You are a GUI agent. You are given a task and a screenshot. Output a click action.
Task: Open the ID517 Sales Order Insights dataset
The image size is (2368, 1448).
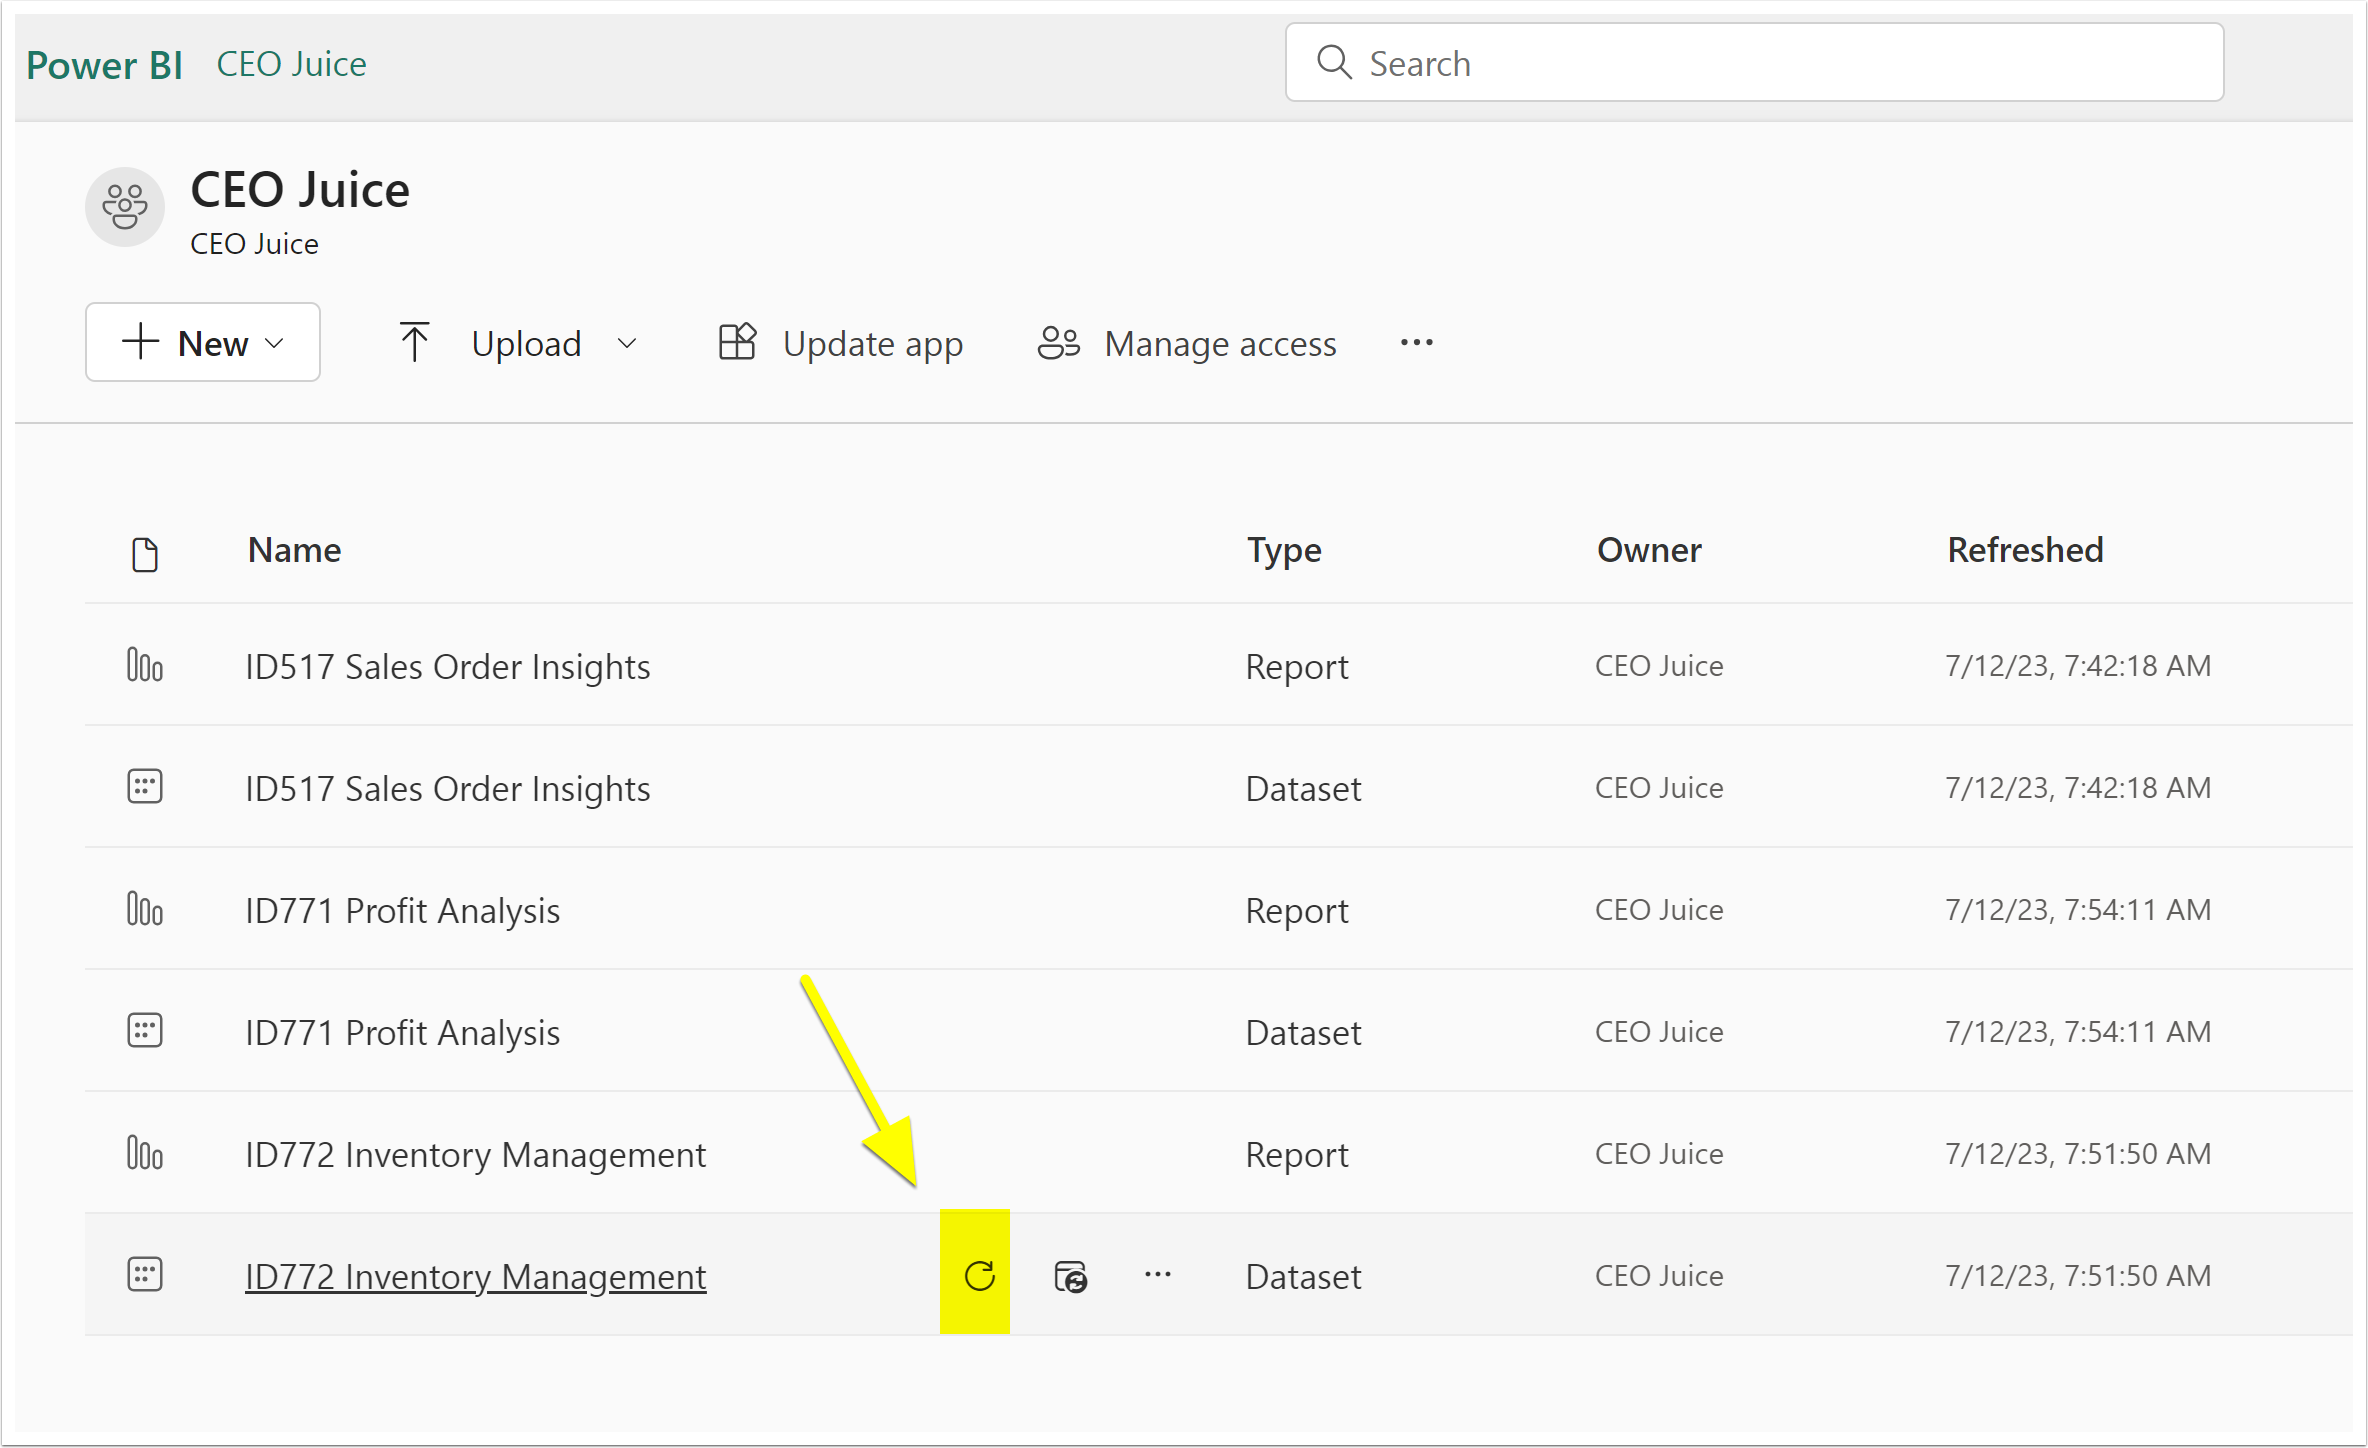pos(447,788)
